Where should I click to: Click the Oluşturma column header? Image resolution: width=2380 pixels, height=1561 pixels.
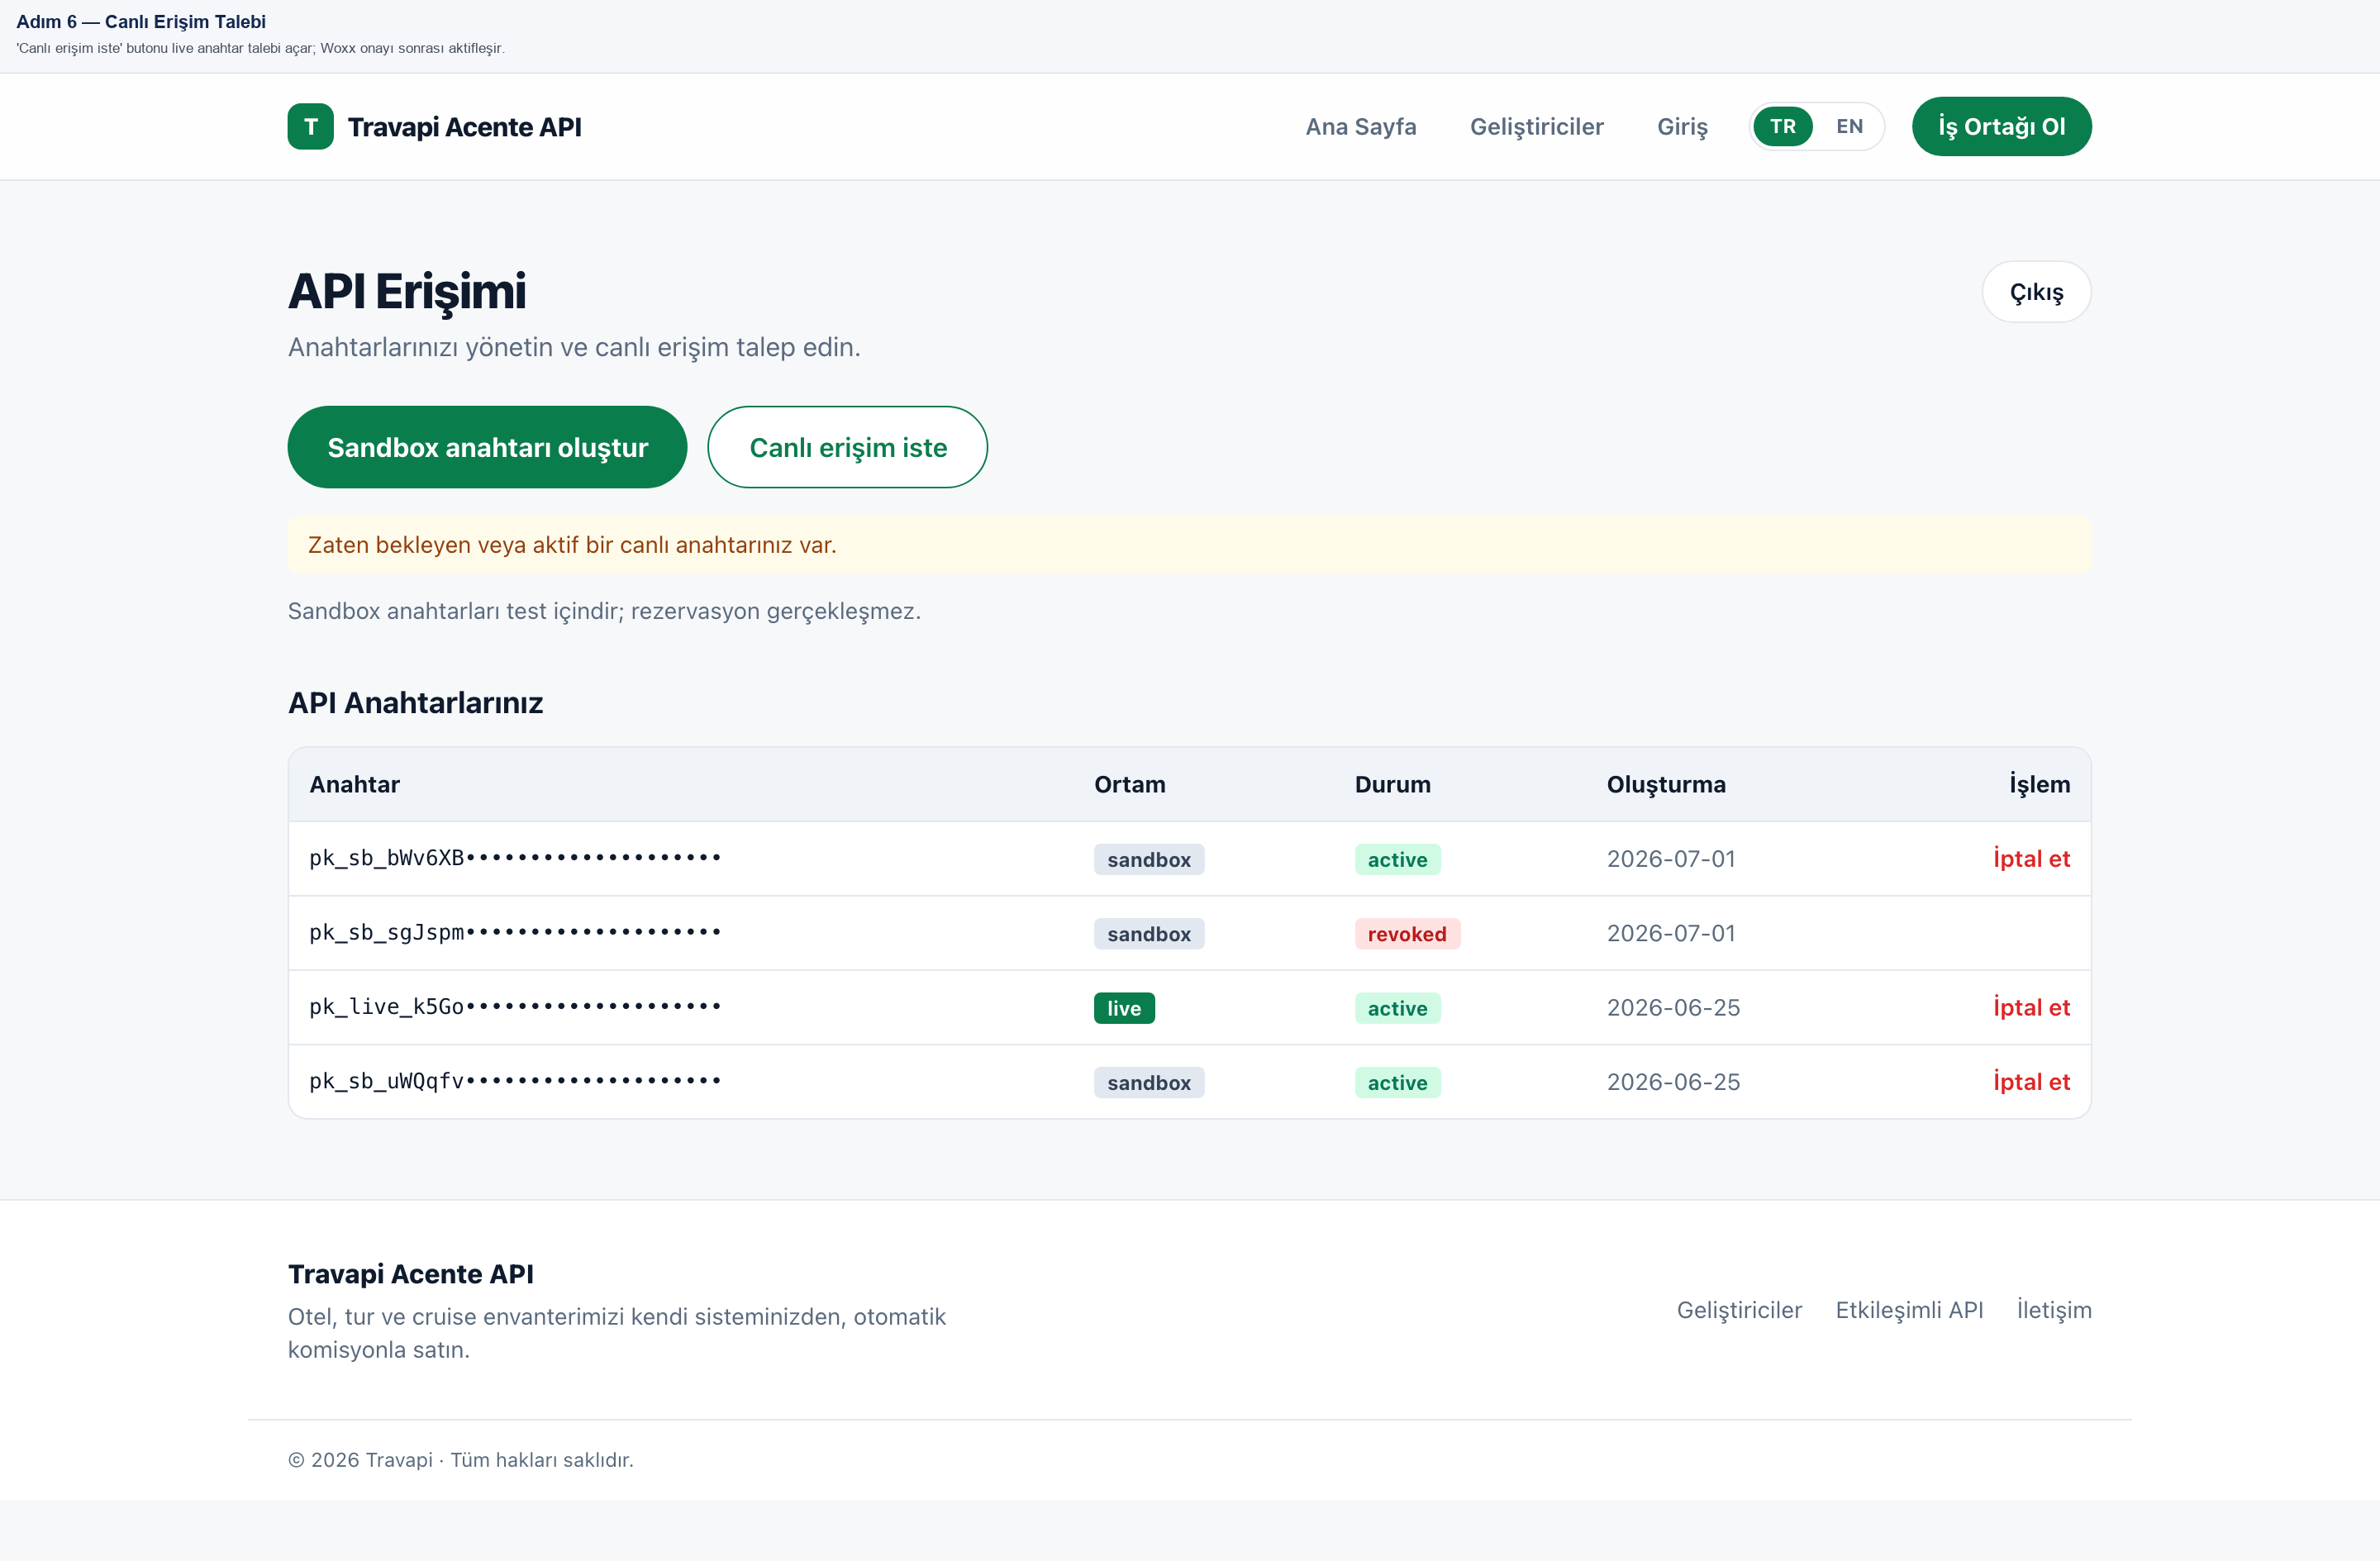point(1666,785)
